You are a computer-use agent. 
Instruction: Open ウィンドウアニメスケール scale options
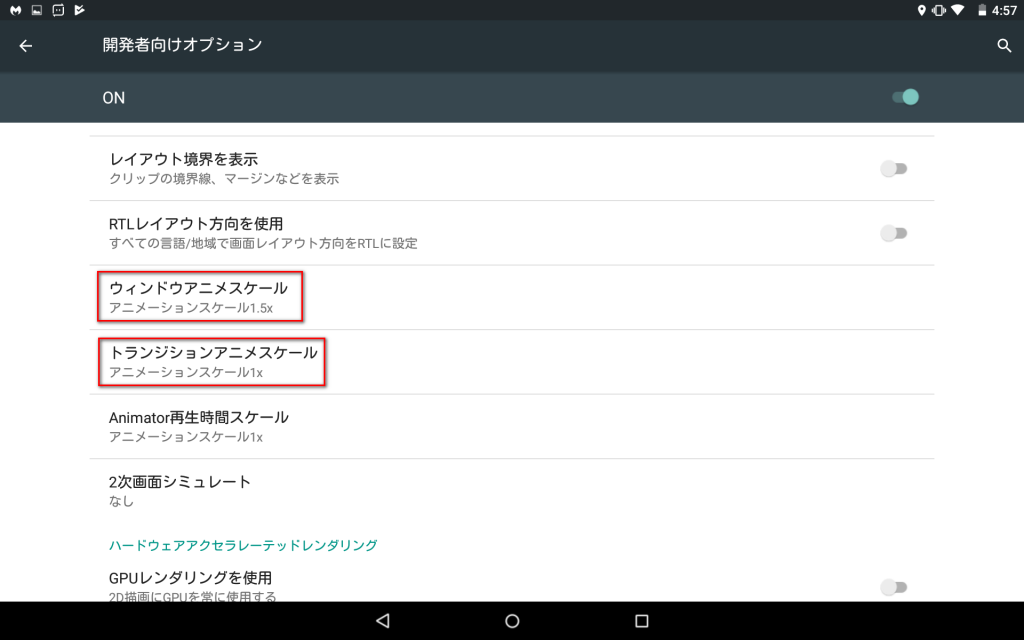coord(200,297)
